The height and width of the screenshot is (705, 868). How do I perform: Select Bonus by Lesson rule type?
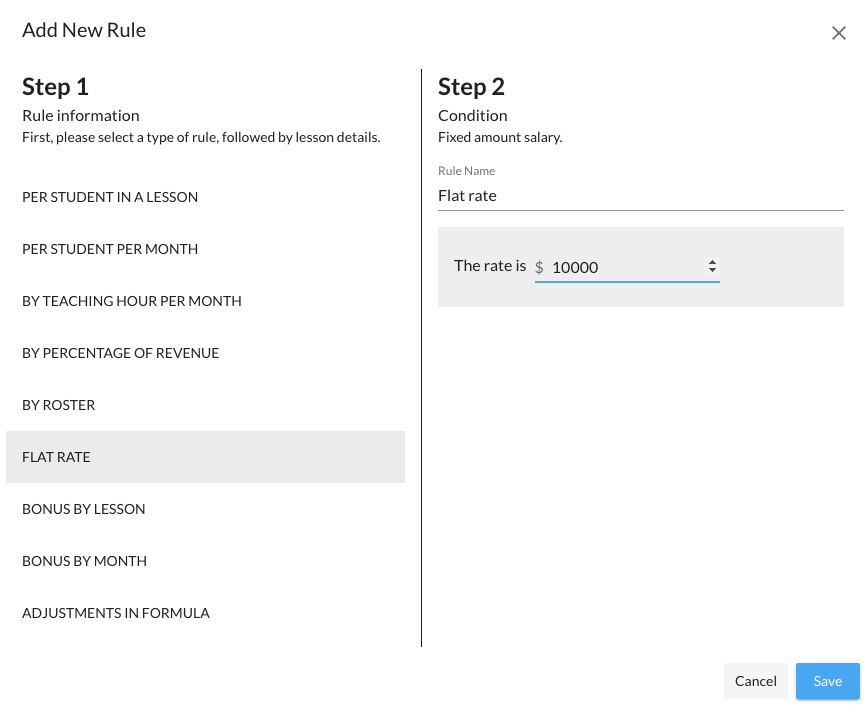[84, 509]
